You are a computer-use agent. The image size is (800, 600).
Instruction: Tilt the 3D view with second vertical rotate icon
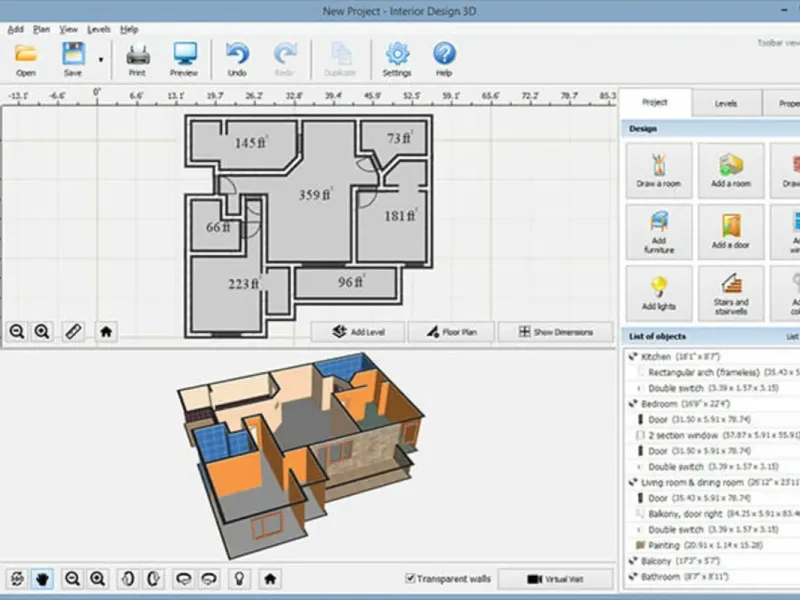click(x=153, y=579)
